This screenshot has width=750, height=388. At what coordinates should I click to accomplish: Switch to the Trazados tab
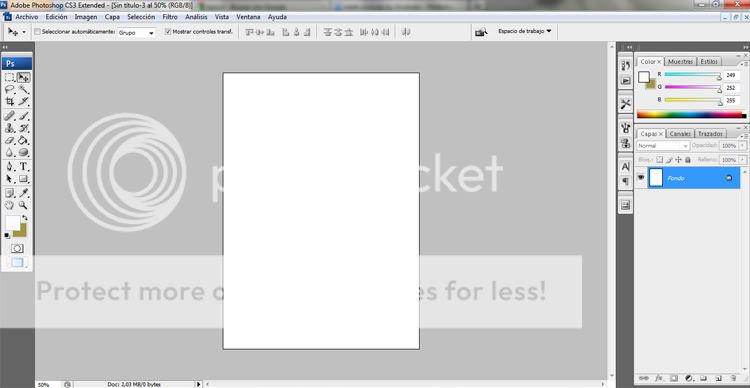[x=710, y=134]
